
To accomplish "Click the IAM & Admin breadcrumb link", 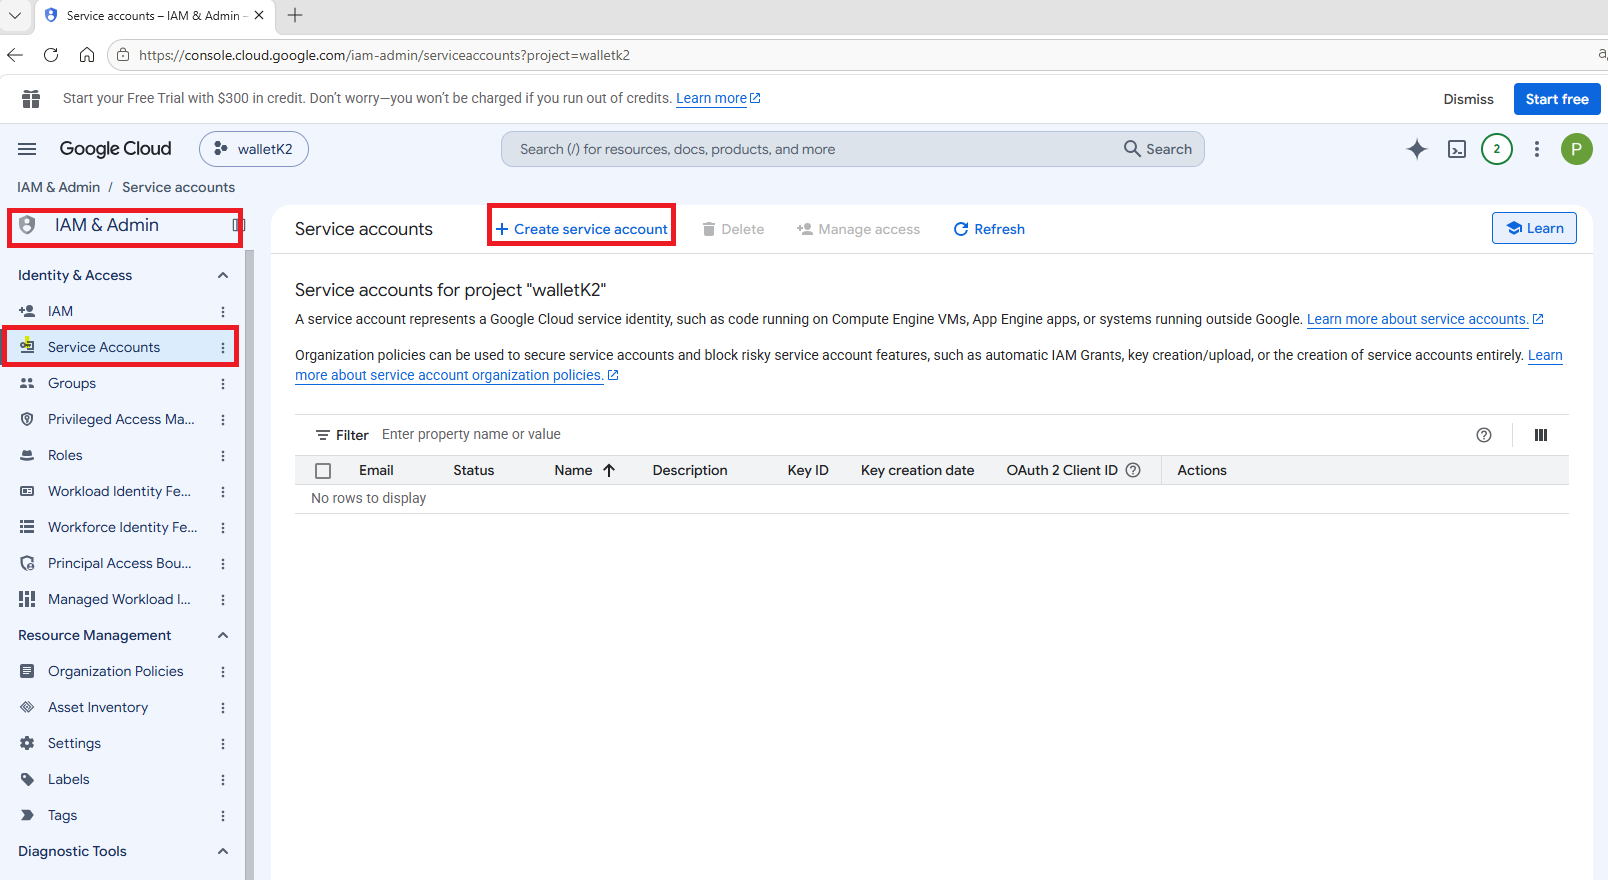I will click(59, 187).
